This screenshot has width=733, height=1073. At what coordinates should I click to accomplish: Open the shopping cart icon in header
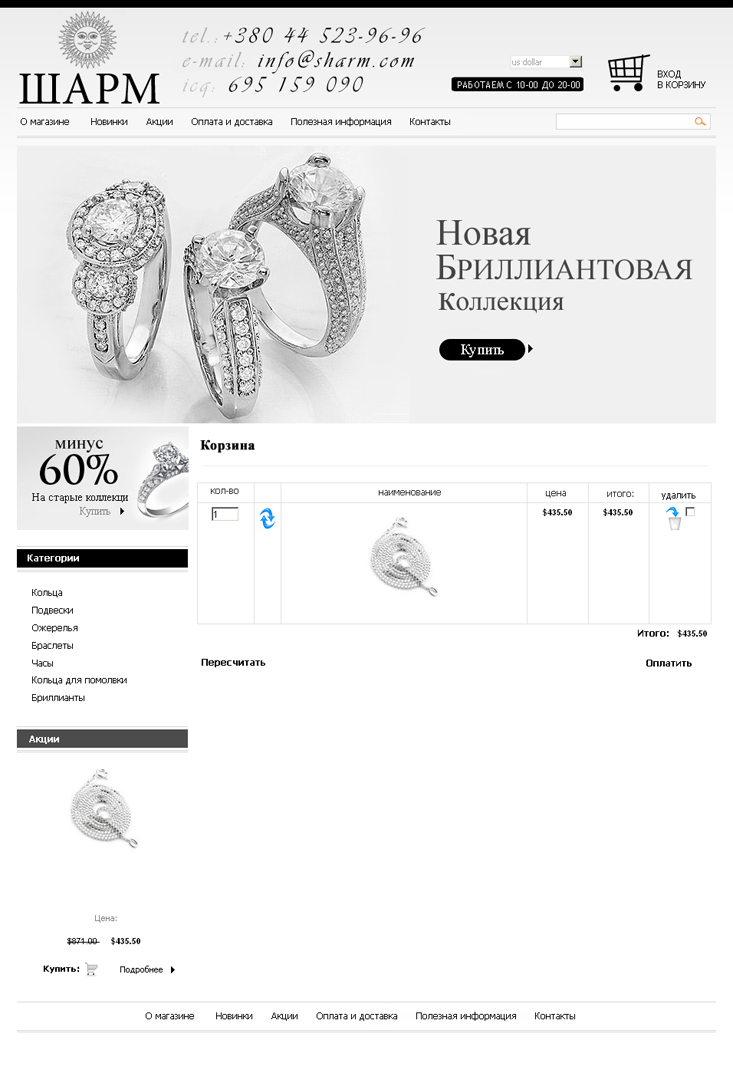[628, 73]
